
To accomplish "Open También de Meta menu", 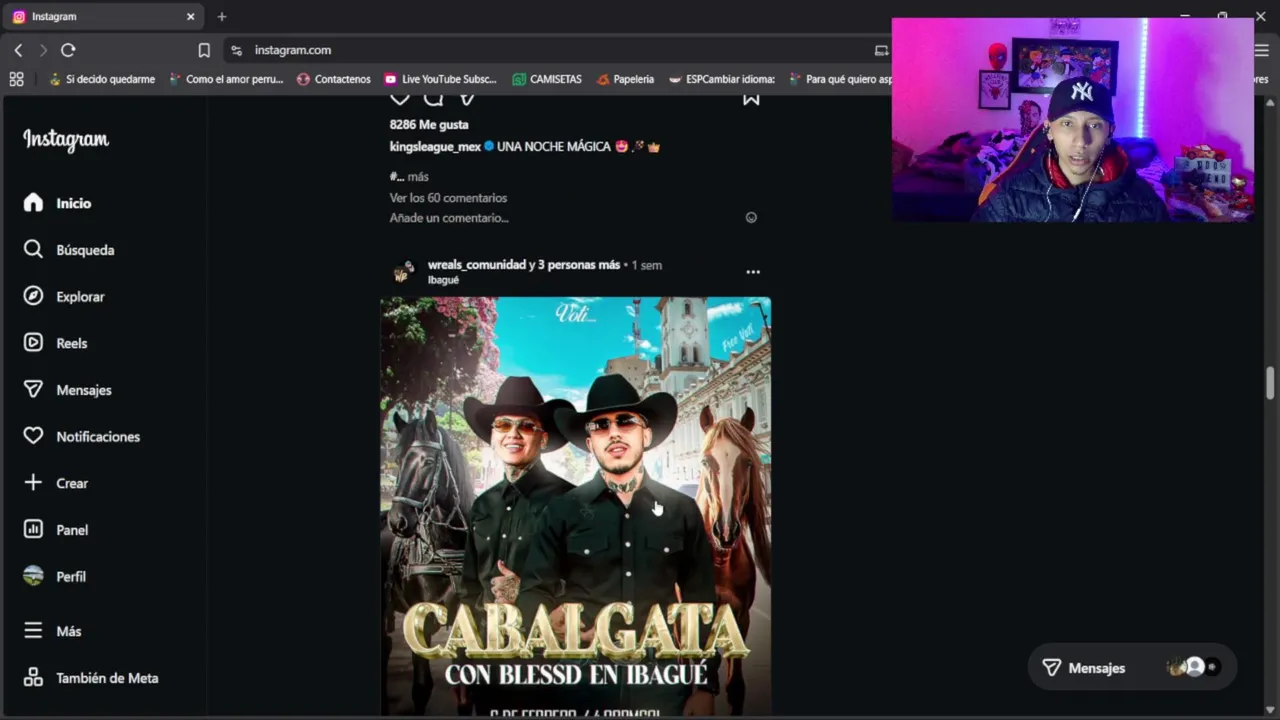I will [90, 678].
